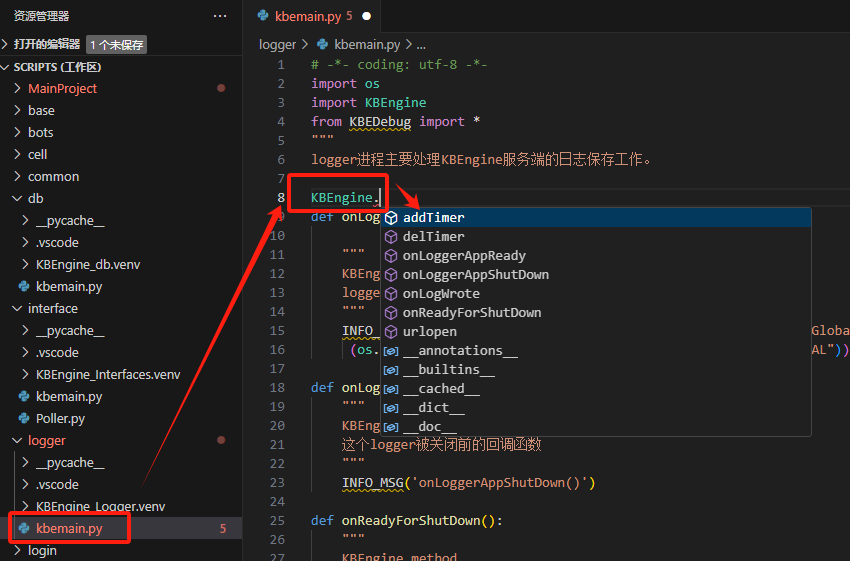
Task: Click the Python file icon in the breadcrumb
Action: tap(323, 44)
